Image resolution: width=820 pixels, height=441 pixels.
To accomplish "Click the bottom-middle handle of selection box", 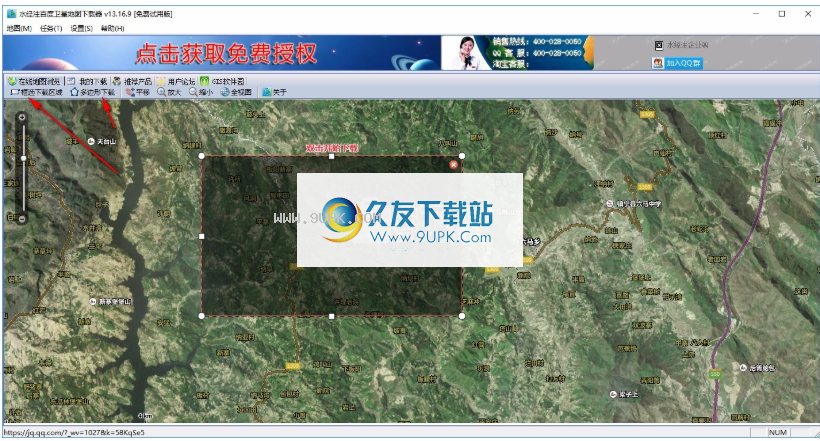I will click(332, 316).
